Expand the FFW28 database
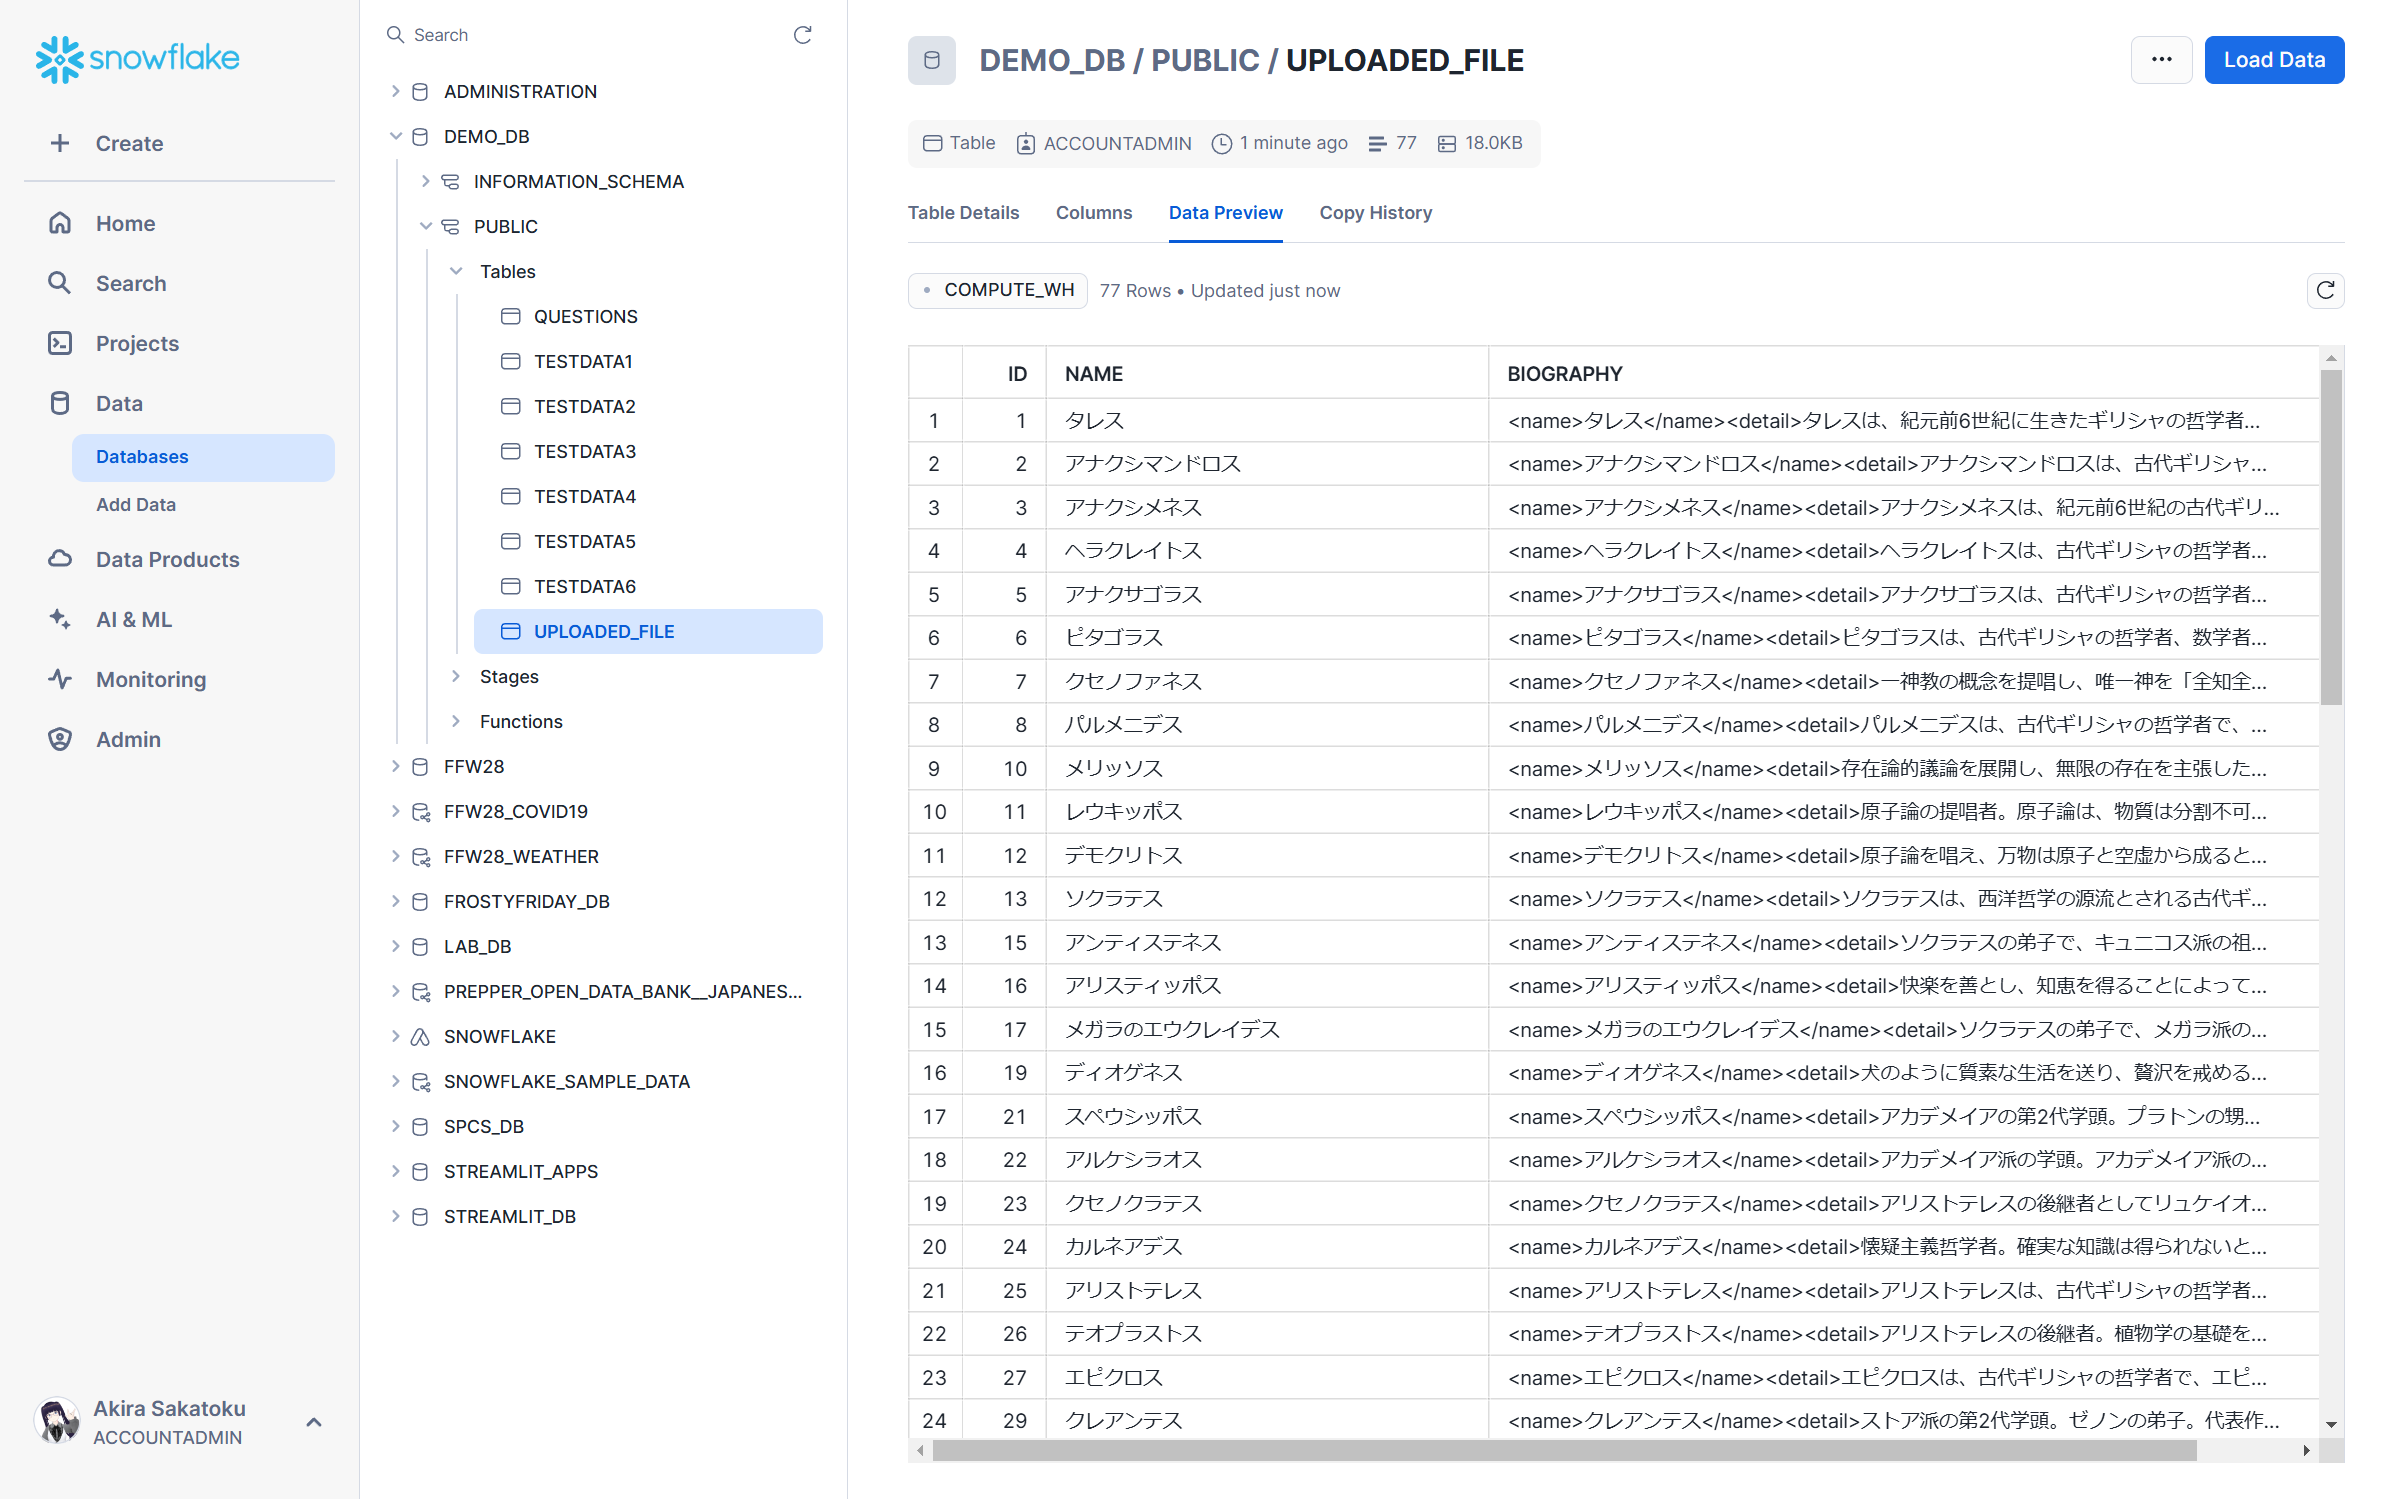2405x1499 pixels. (396, 766)
